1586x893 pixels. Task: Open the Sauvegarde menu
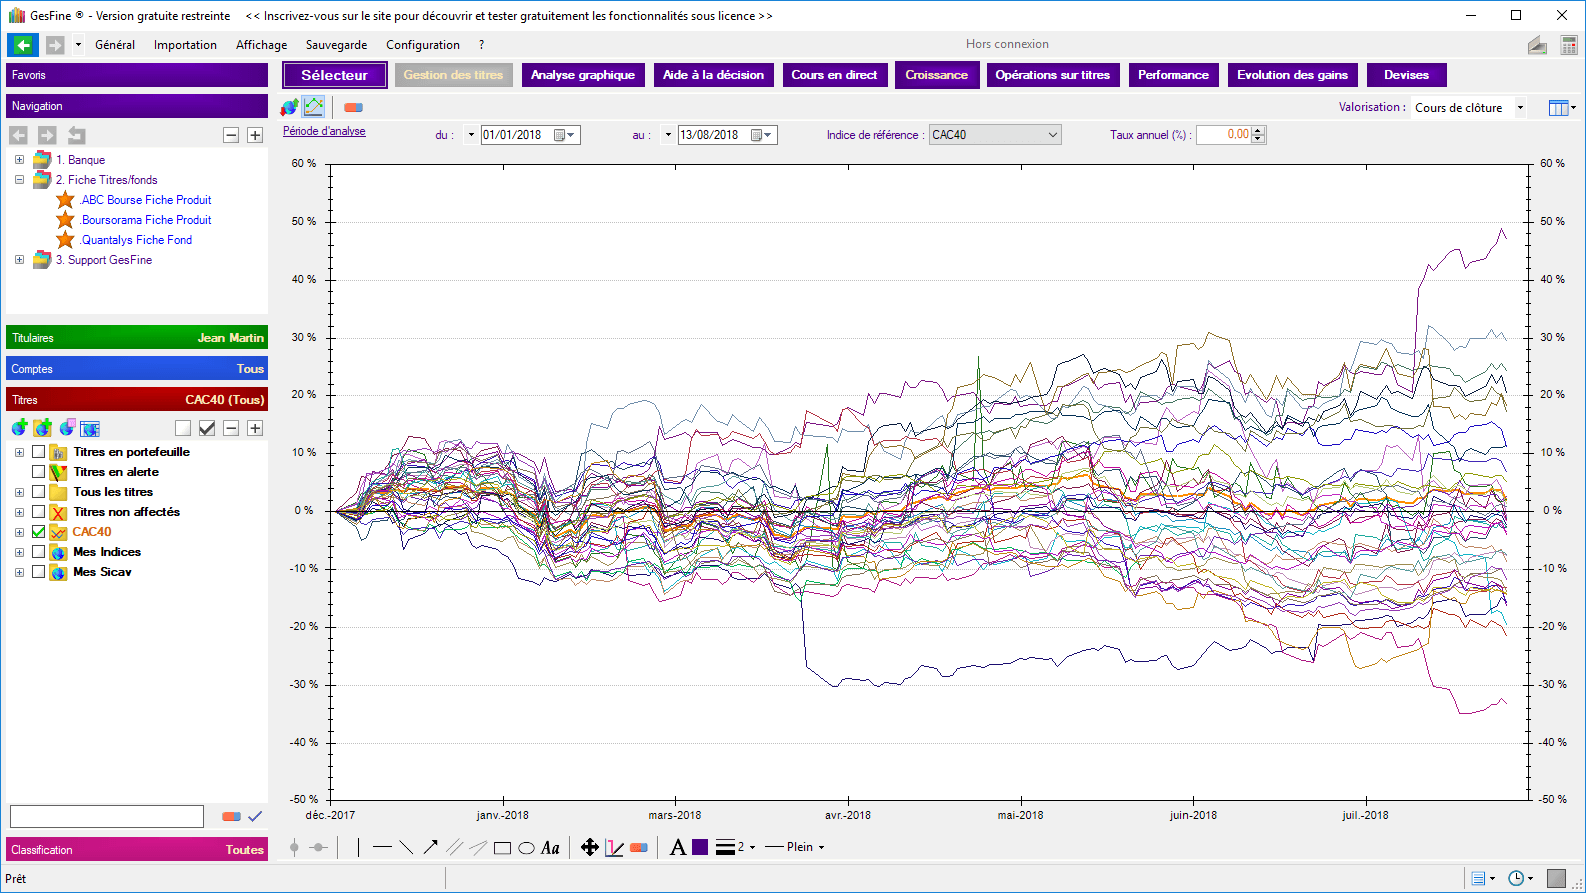pos(336,45)
